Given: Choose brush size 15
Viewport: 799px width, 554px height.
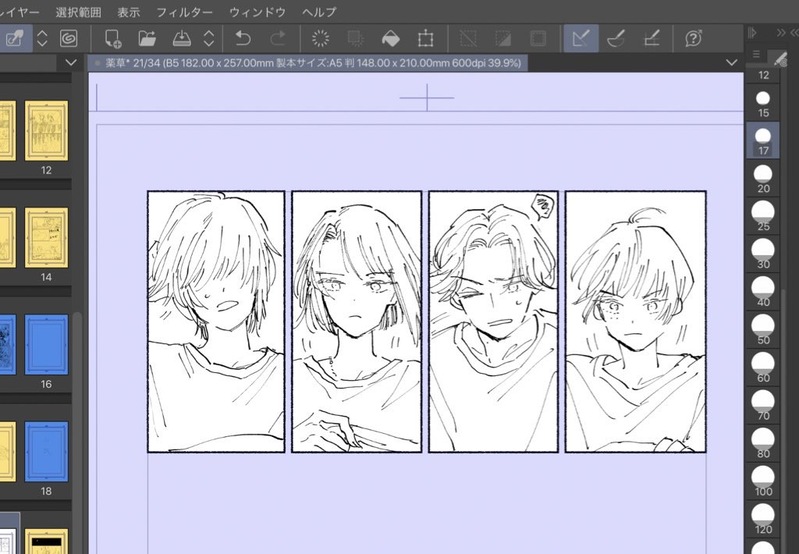Looking at the screenshot, I should pos(763,103).
